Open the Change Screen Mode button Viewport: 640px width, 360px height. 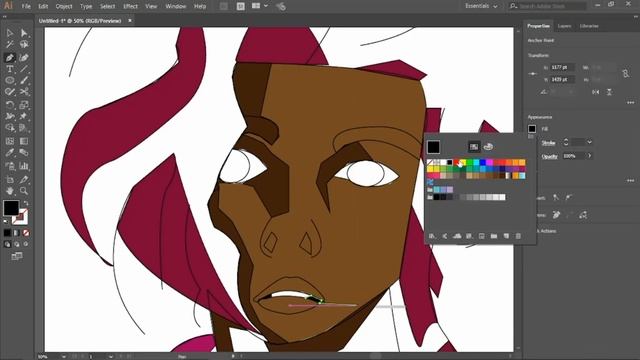pos(17,256)
